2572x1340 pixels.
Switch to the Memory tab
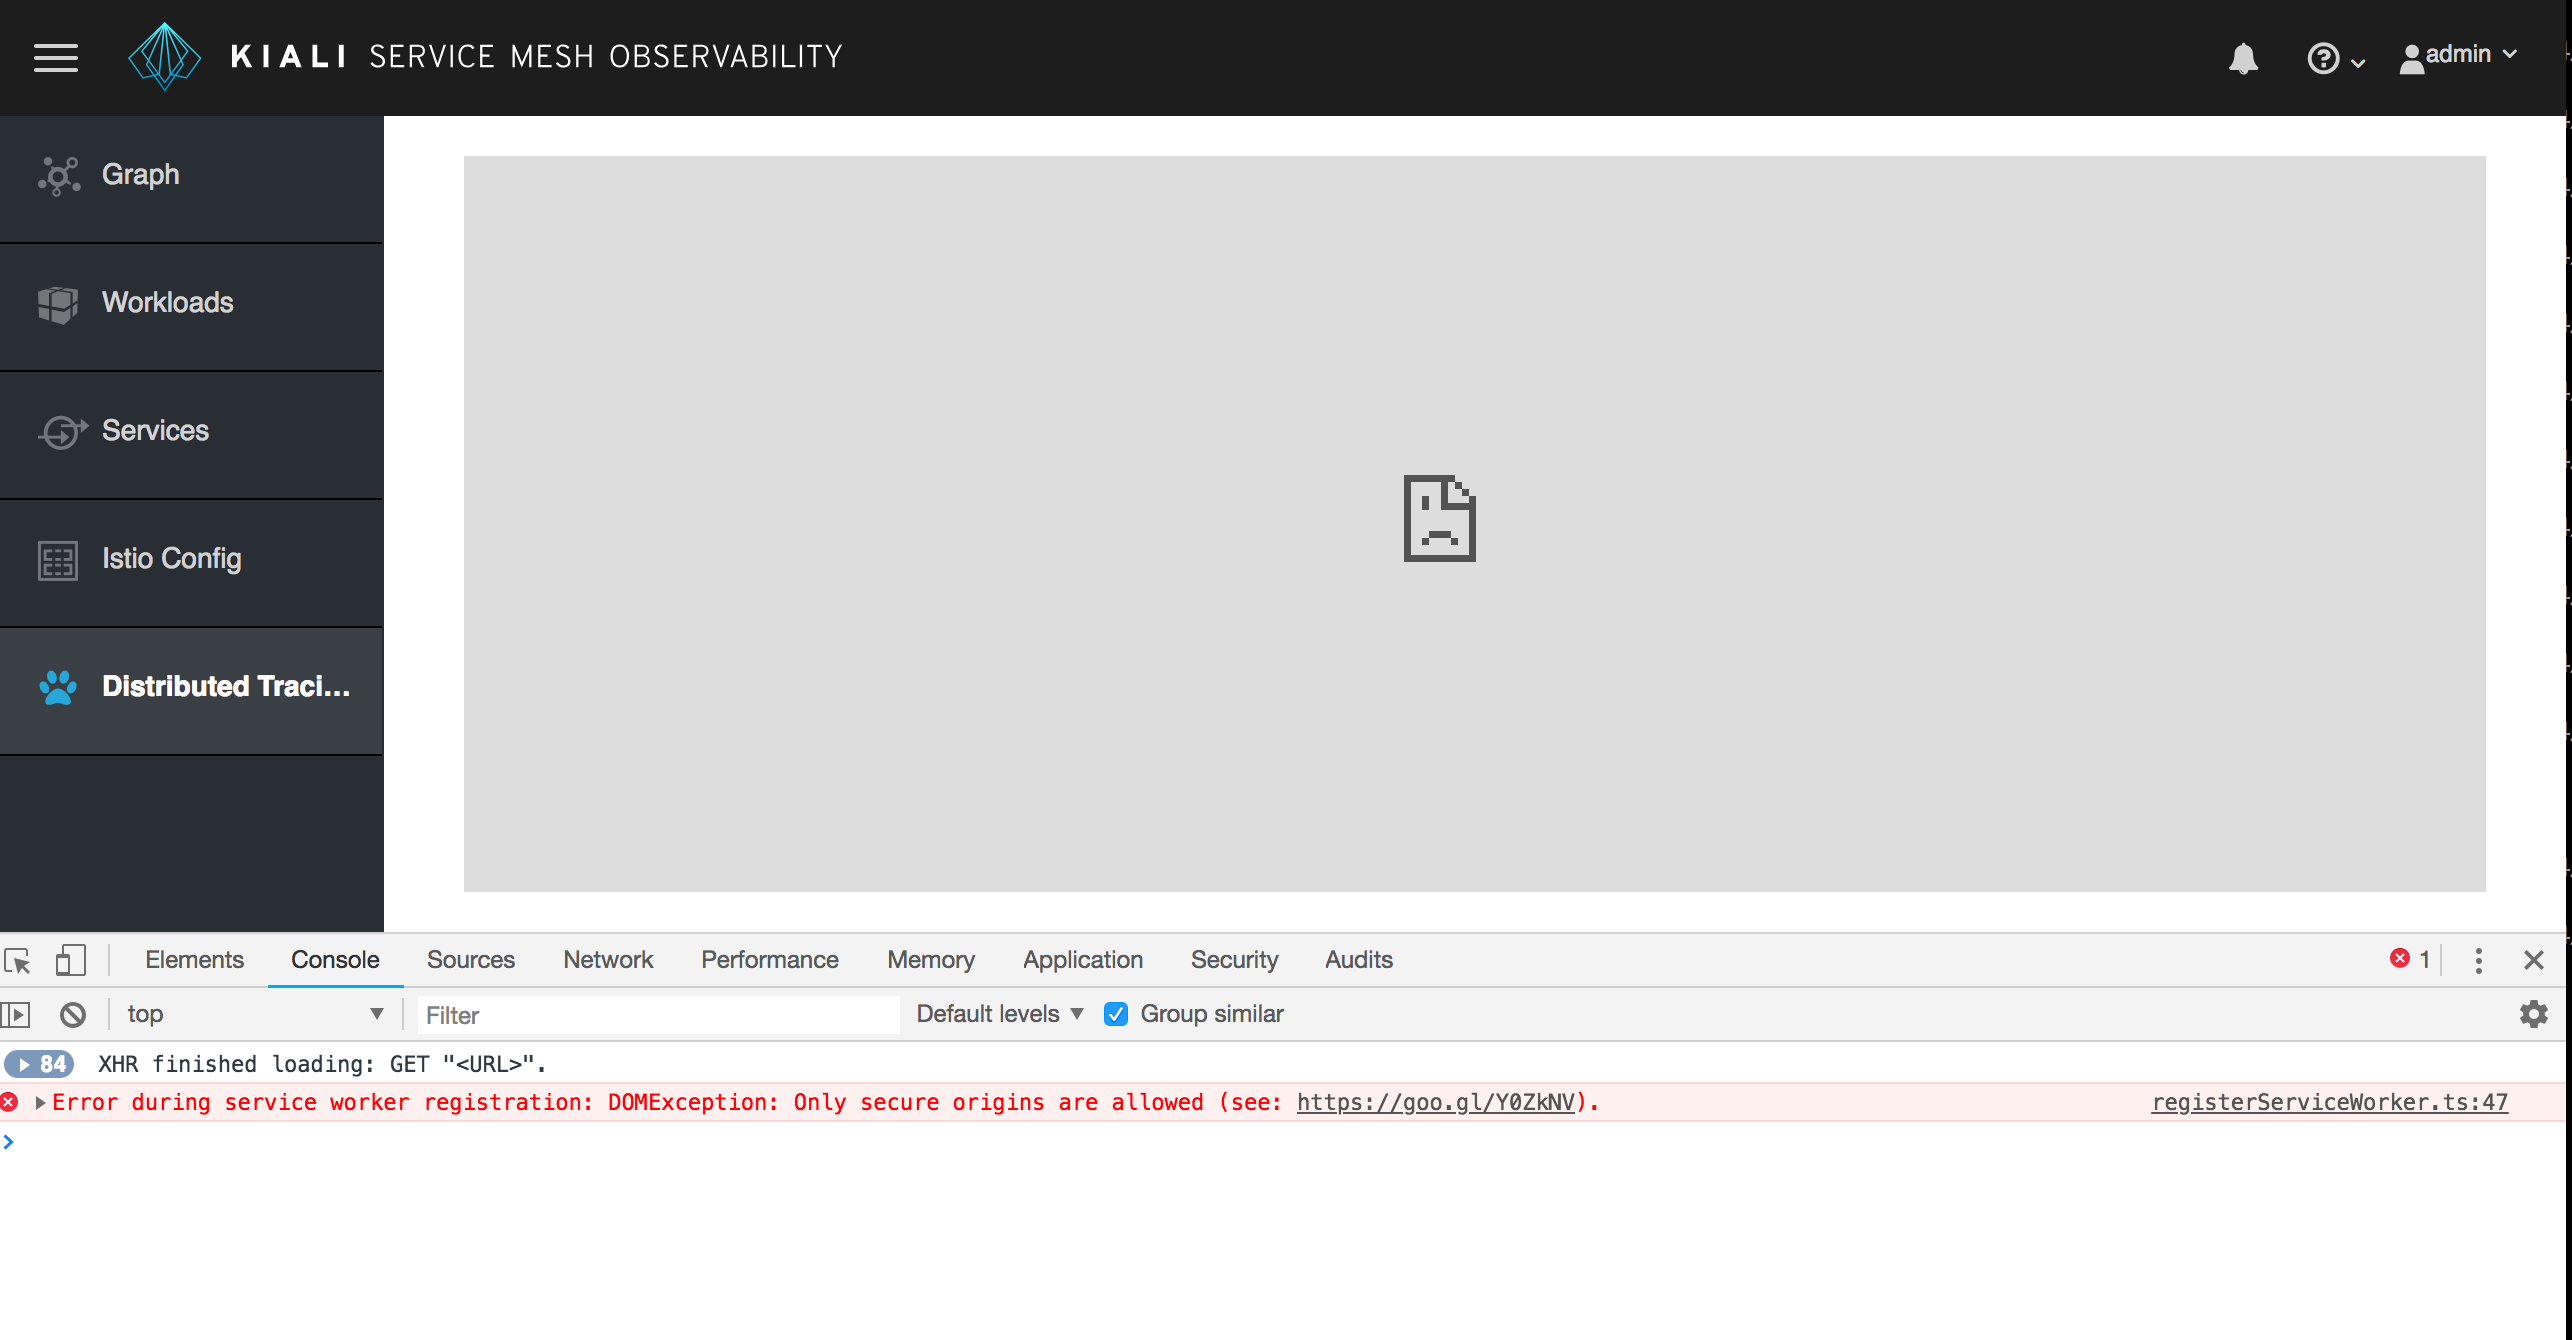pos(930,960)
